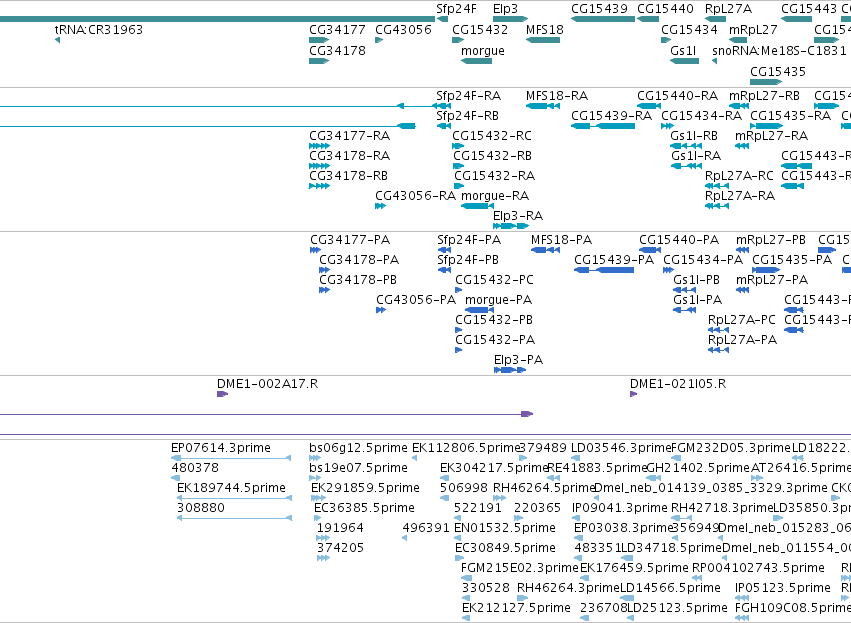Viewport: 851px width, 623px height.
Task: Select the bs06g12.5prime label
Action: (358, 448)
